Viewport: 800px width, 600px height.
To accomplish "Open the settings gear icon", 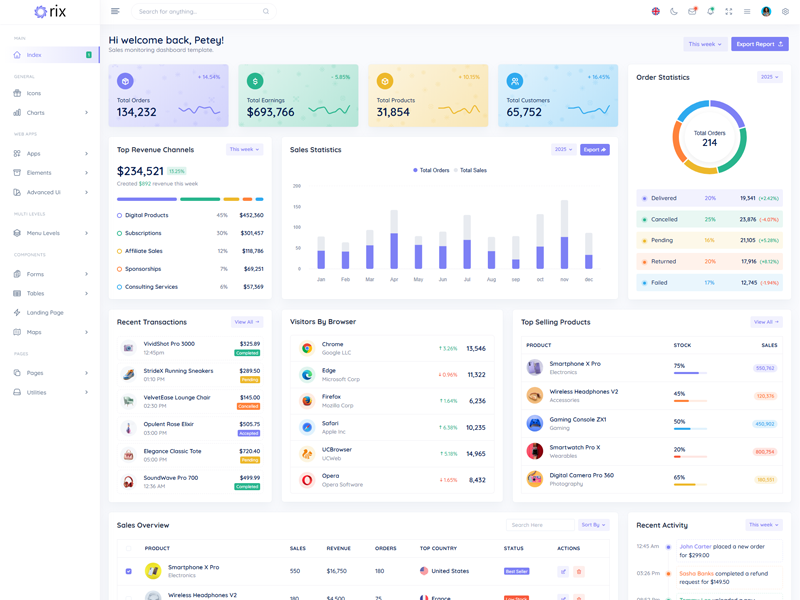I will coord(786,11).
